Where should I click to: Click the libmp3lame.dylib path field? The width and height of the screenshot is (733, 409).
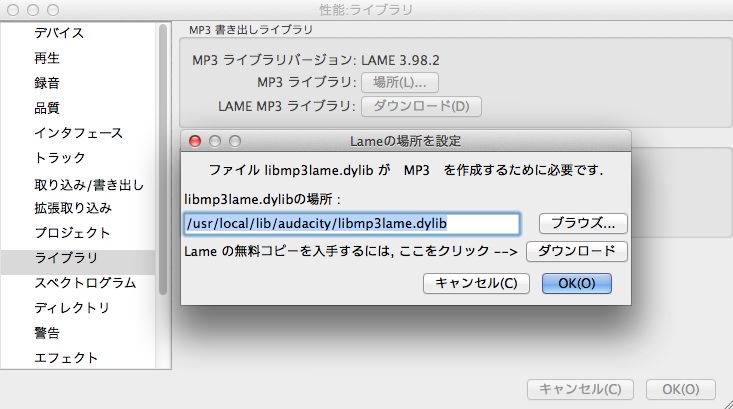pyautogui.click(x=352, y=223)
